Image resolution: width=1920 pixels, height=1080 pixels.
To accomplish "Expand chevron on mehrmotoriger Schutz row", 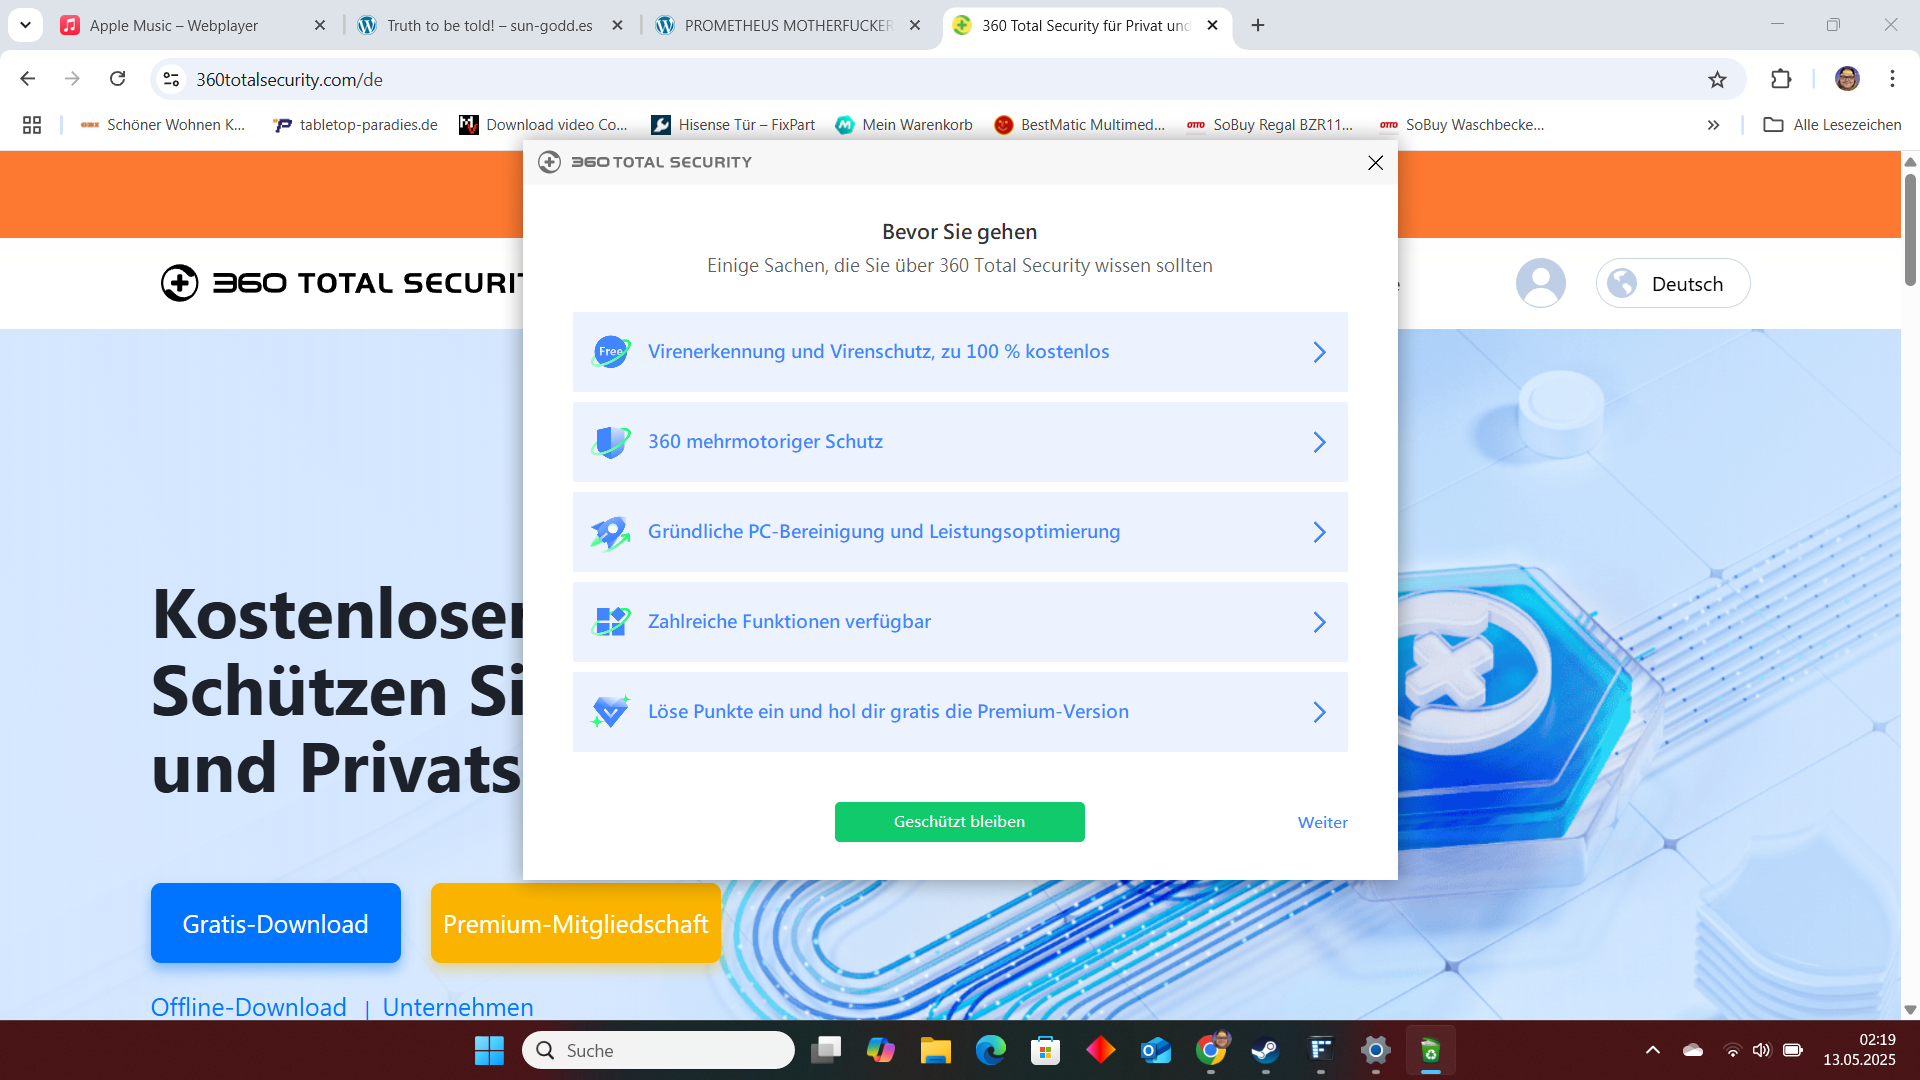I will pos(1319,442).
